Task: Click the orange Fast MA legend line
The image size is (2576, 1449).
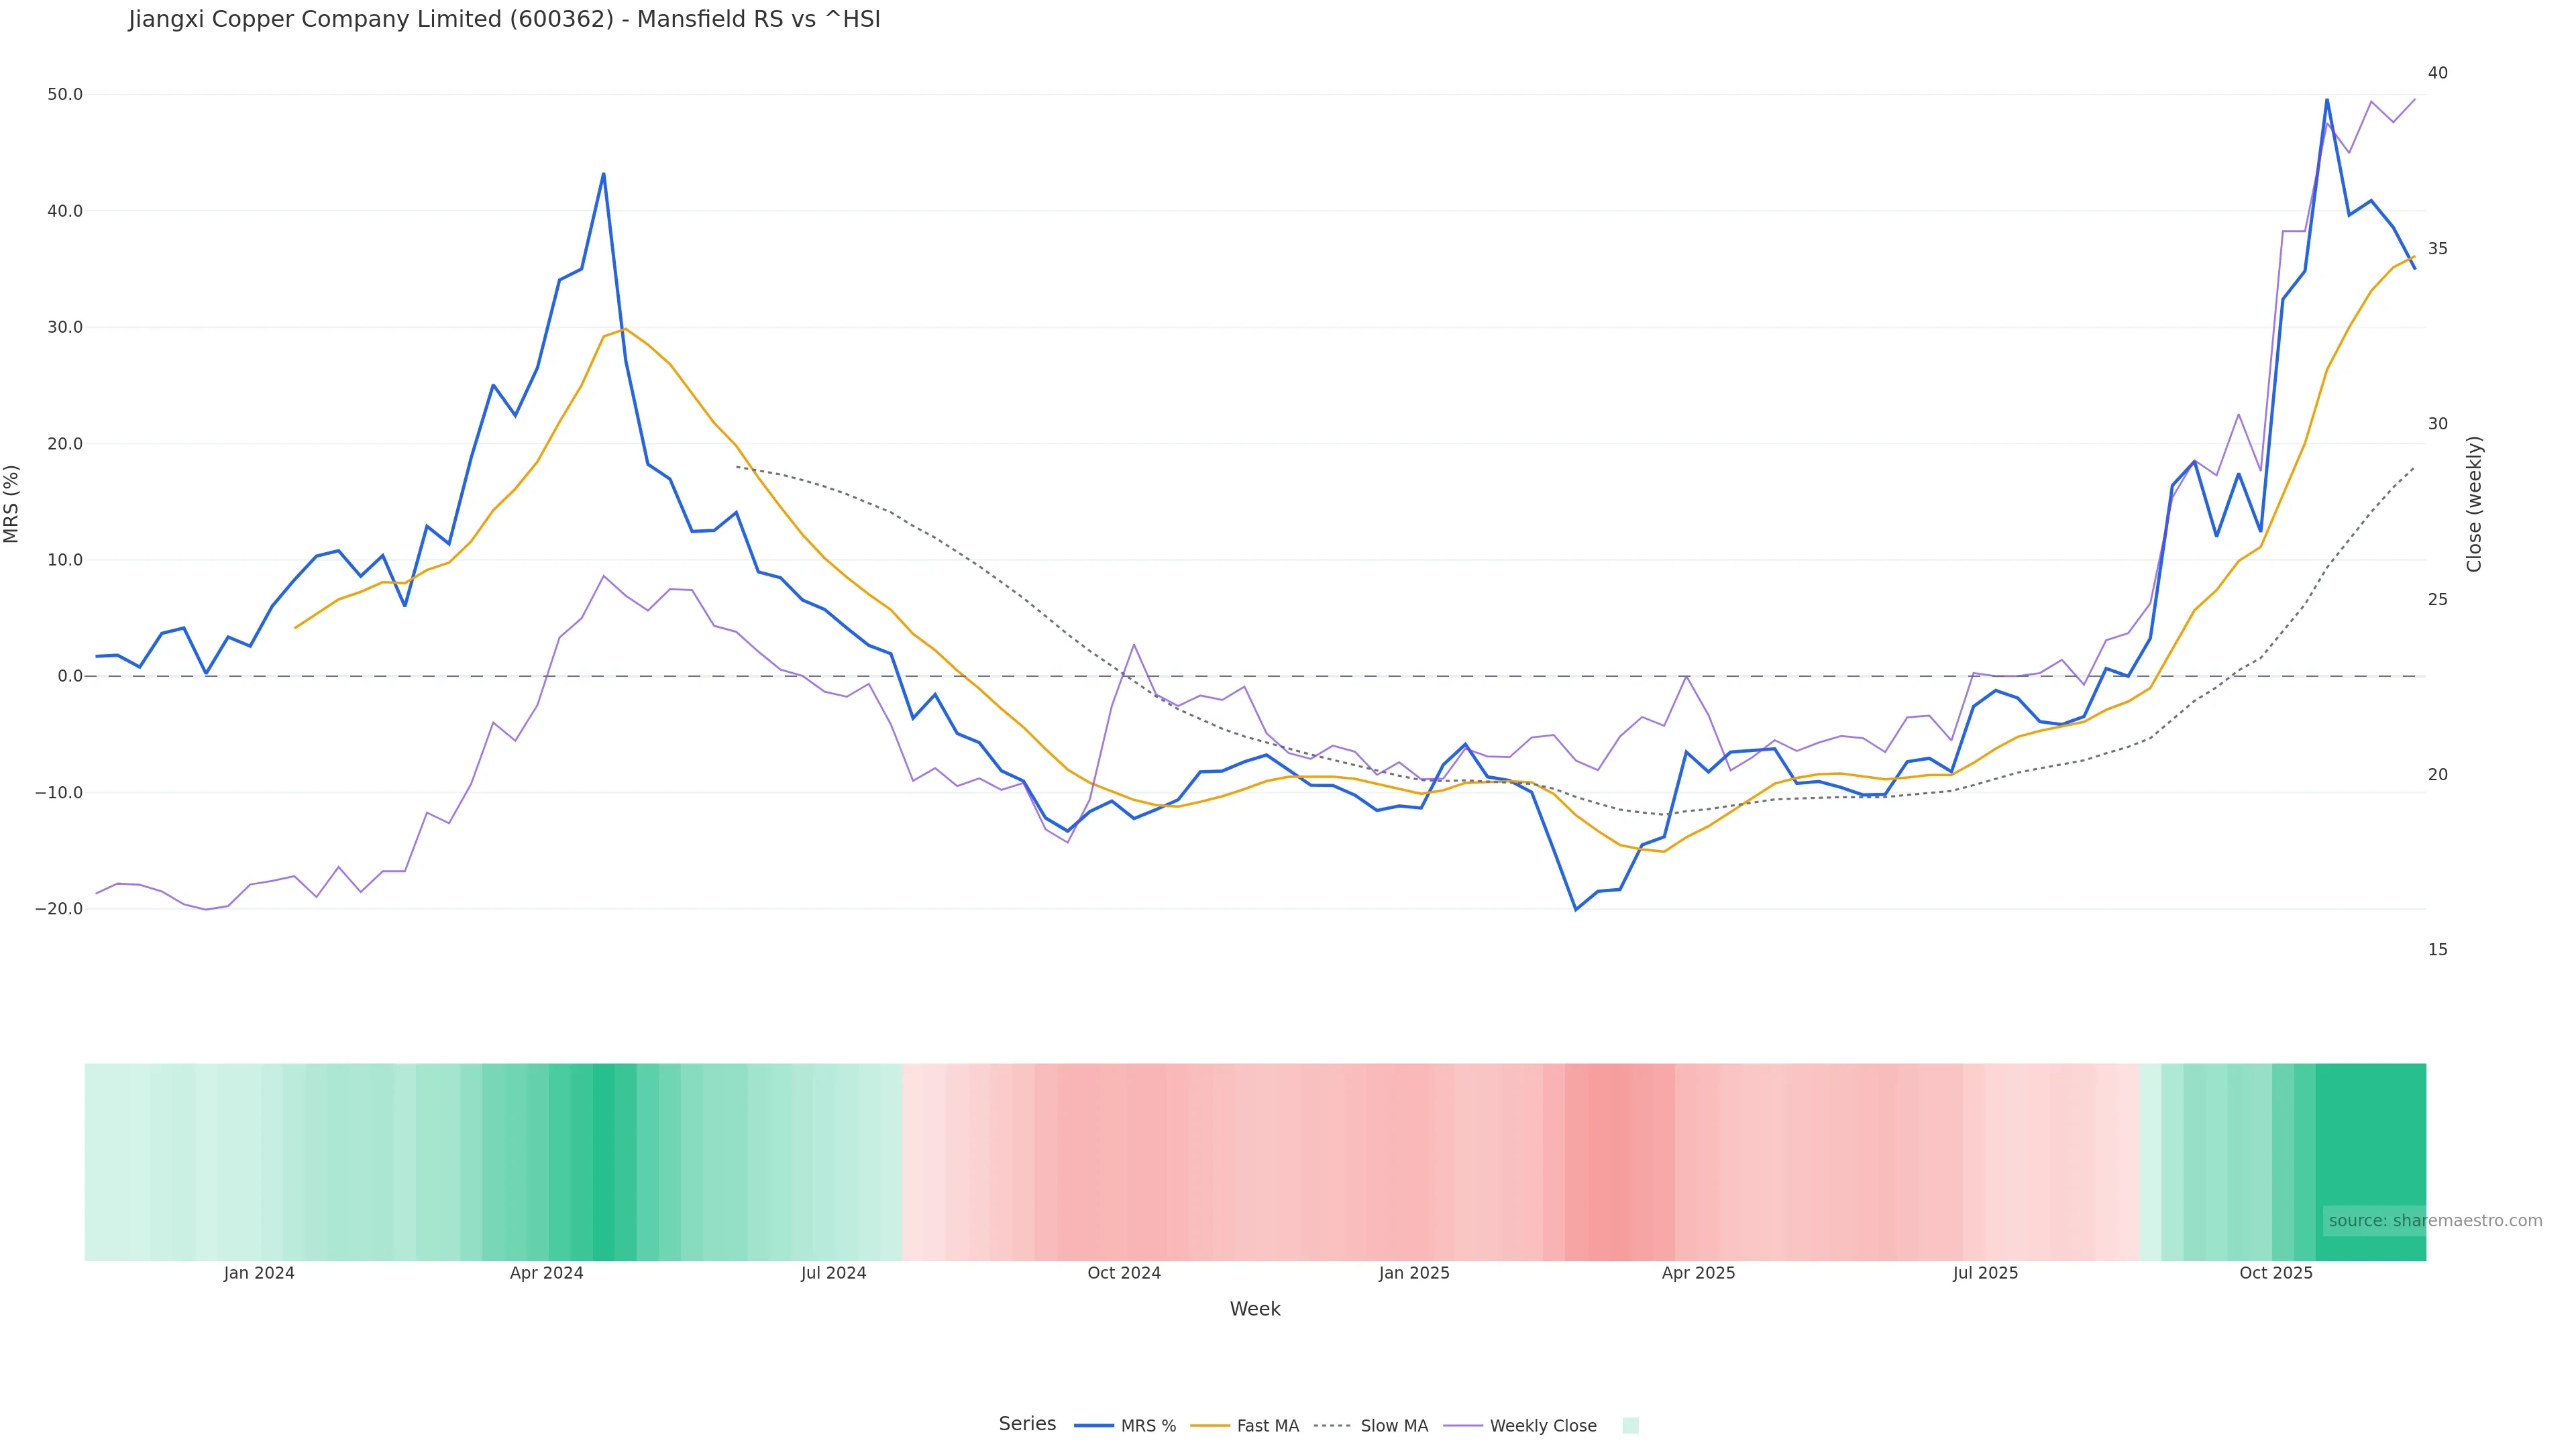Action: pyautogui.click(x=1211, y=1426)
